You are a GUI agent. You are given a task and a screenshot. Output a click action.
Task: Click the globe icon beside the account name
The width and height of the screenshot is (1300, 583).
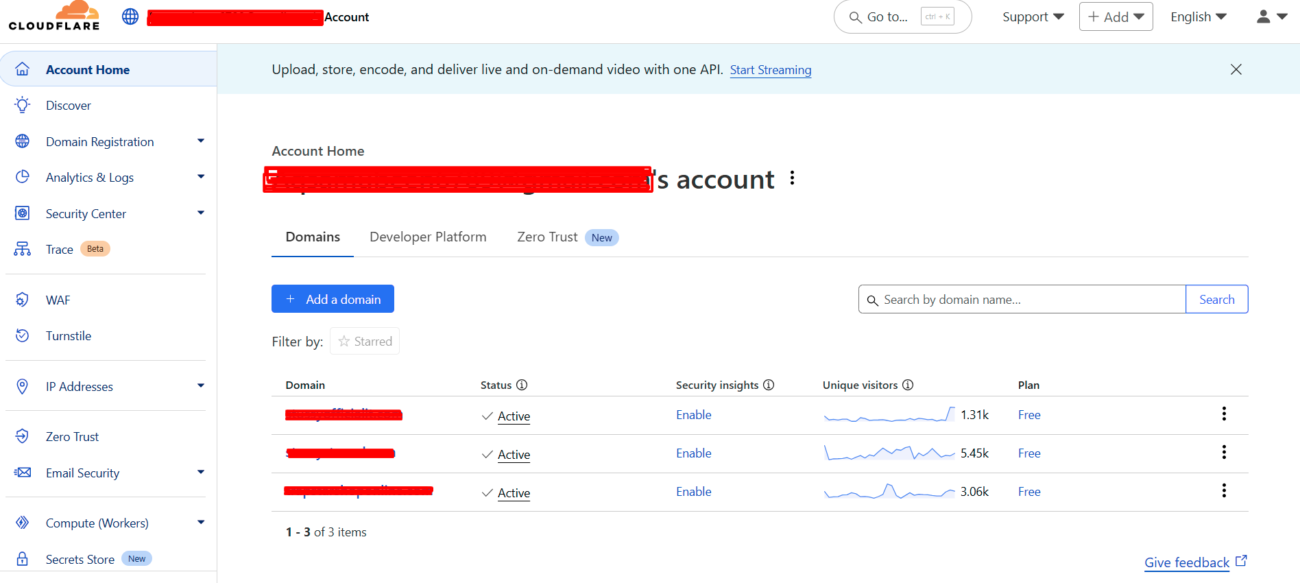click(x=130, y=17)
